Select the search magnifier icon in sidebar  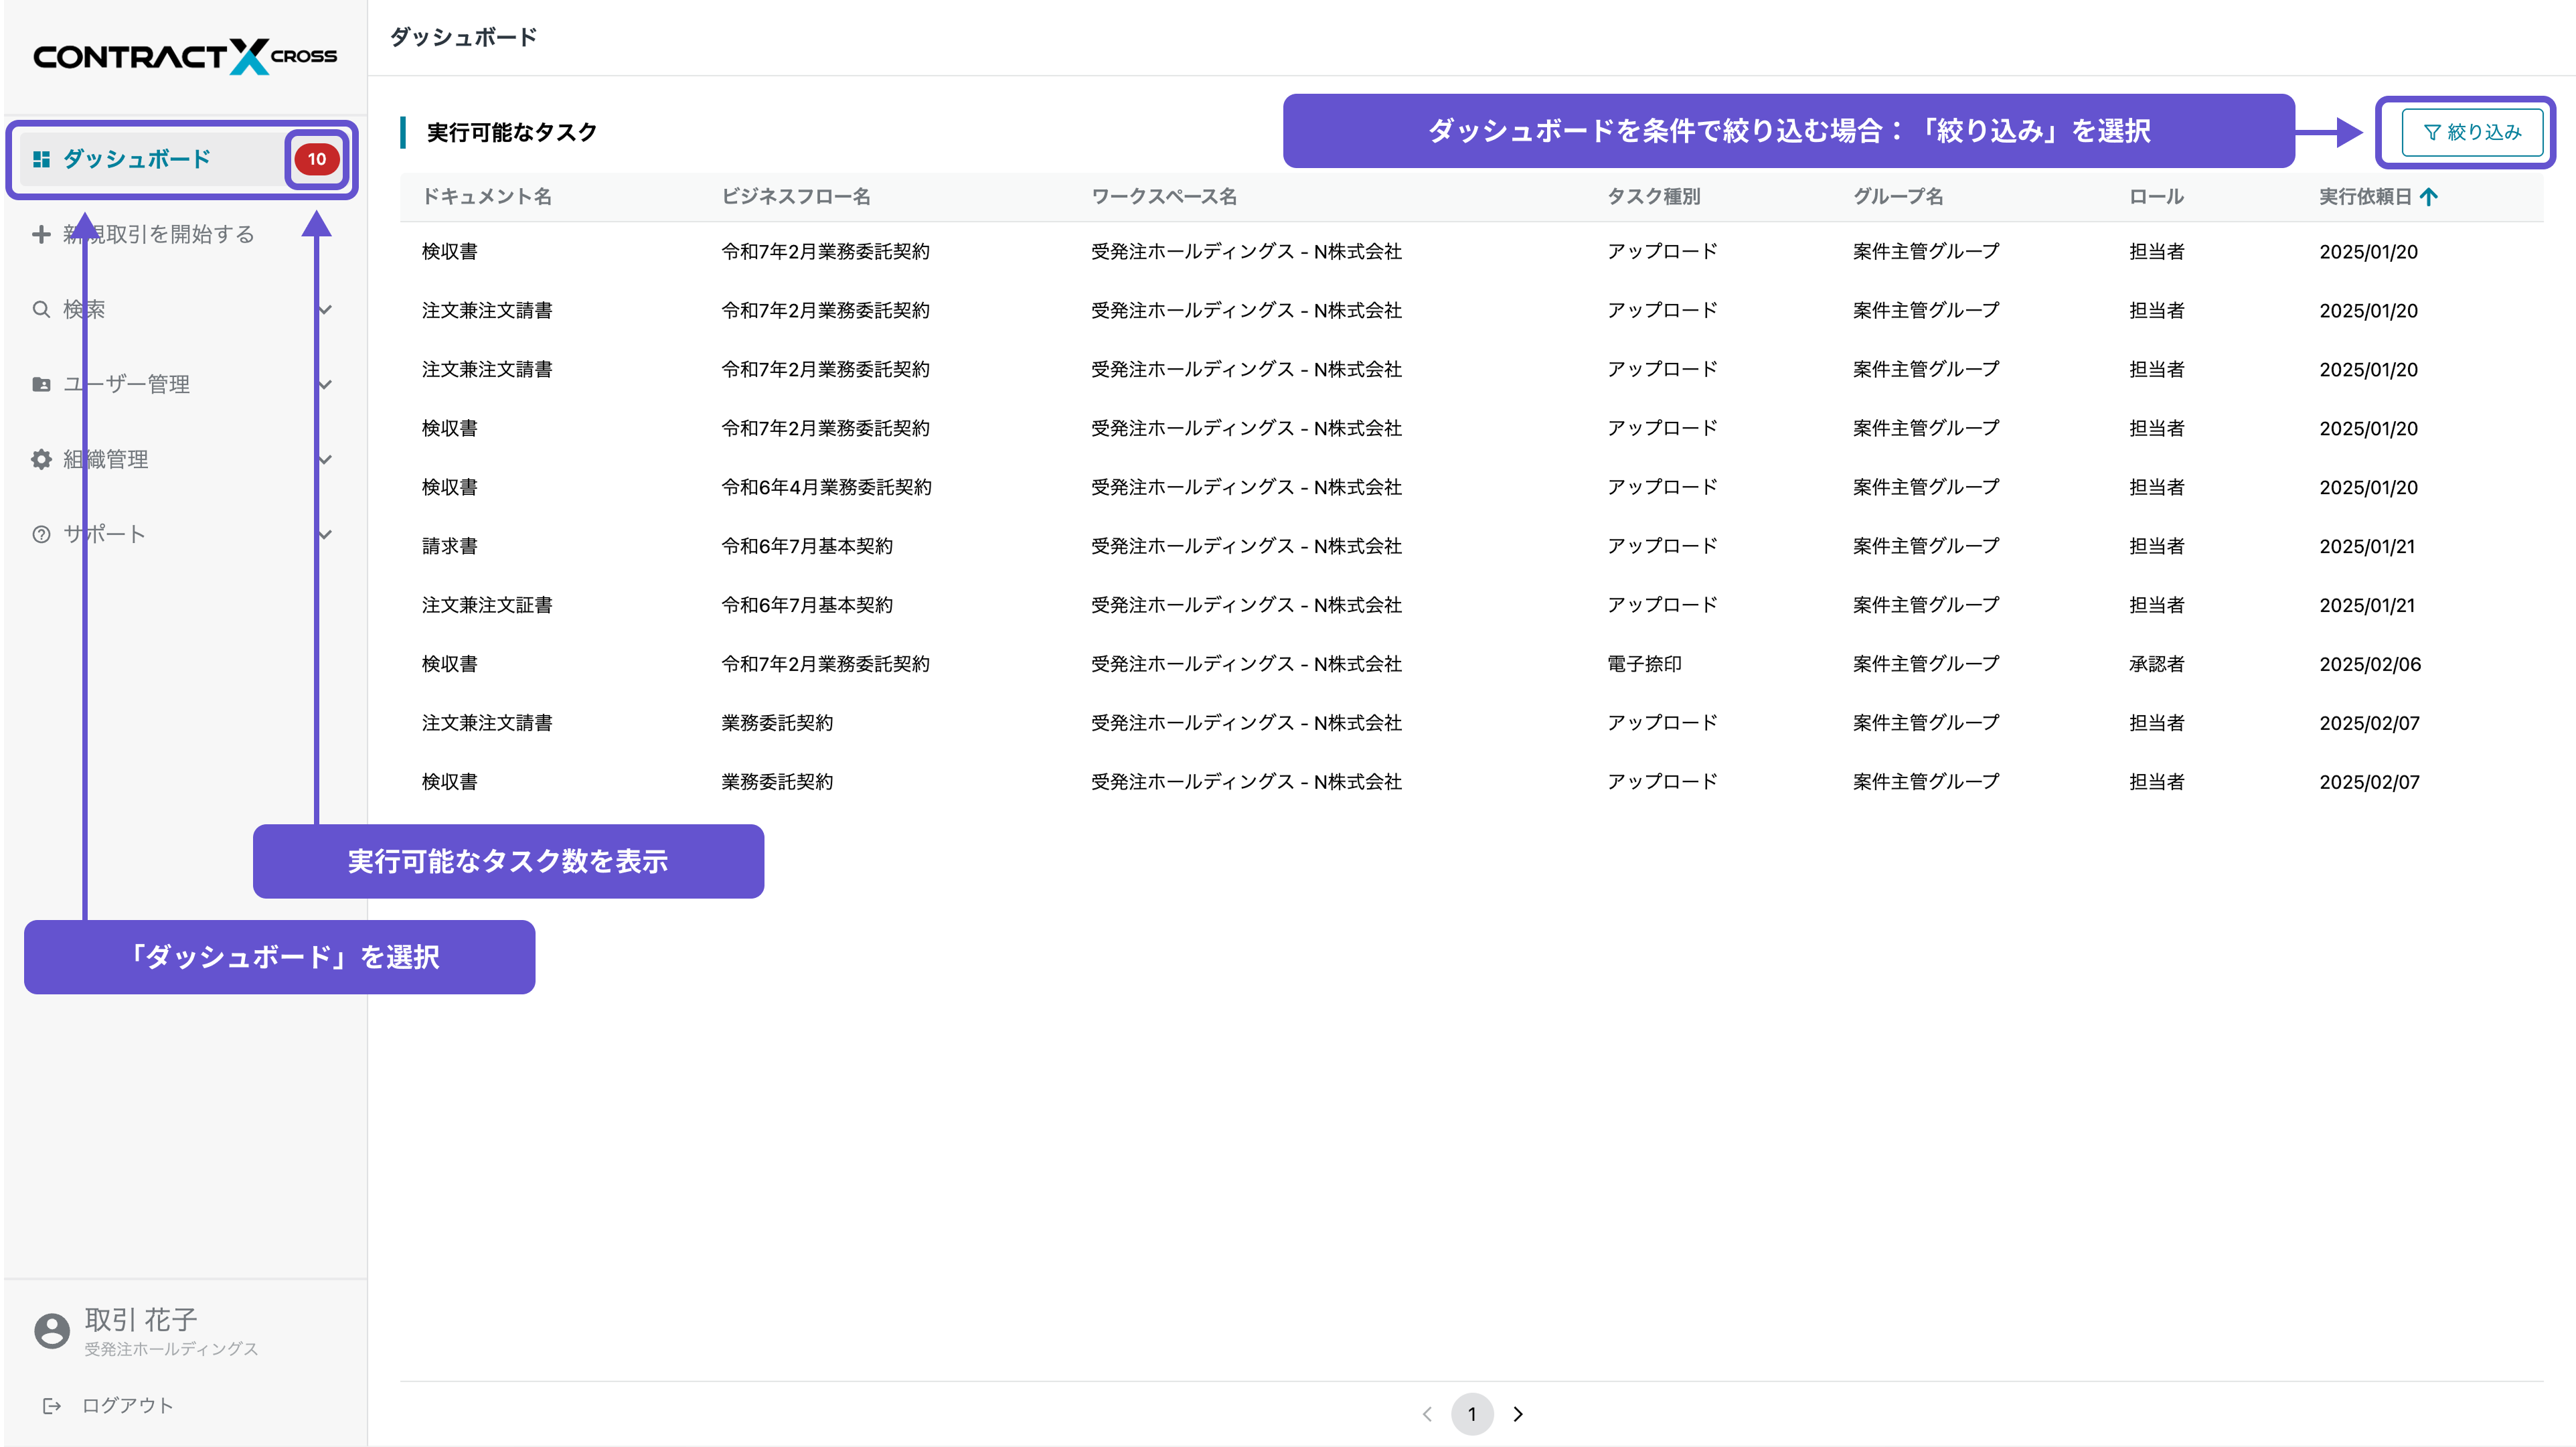41,308
